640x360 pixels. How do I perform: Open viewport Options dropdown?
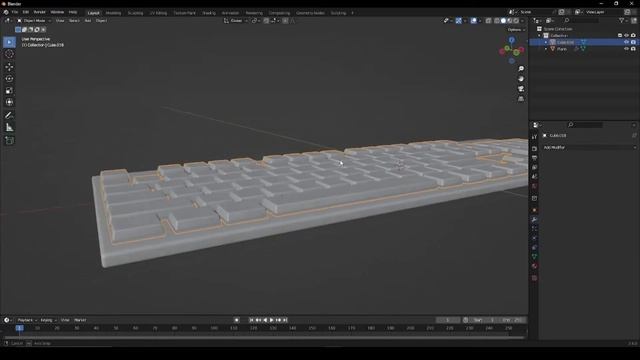pos(516,30)
